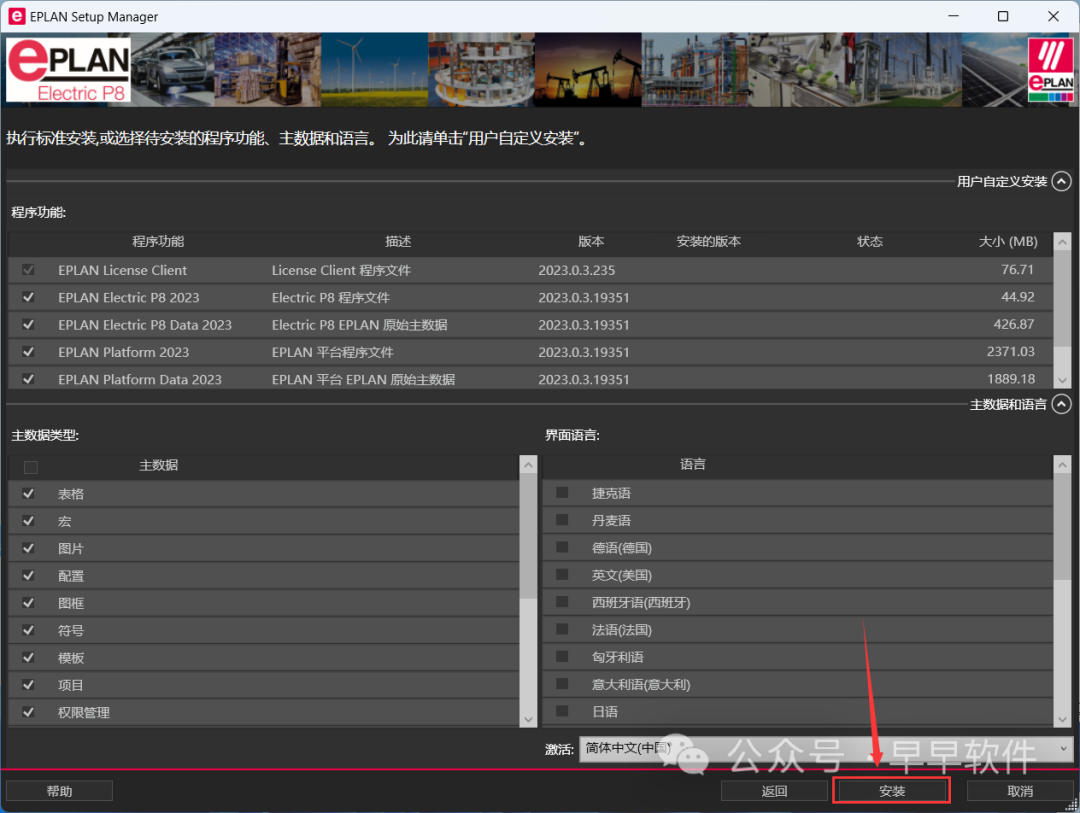Toggle the select-all 主数据 header checkbox

(x=30, y=466)
